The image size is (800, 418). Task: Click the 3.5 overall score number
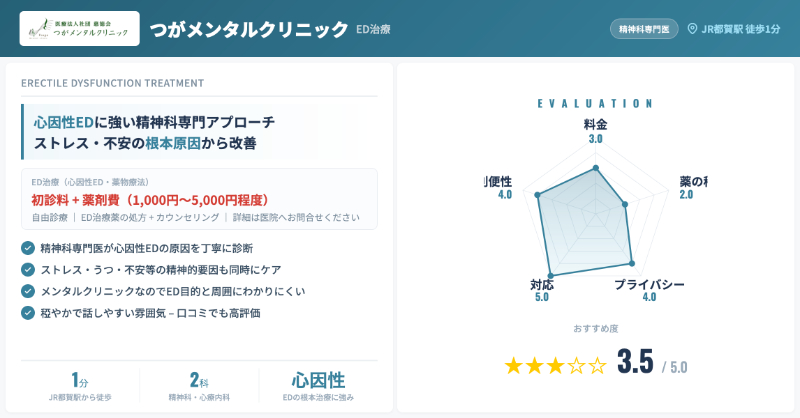(635, 362)
